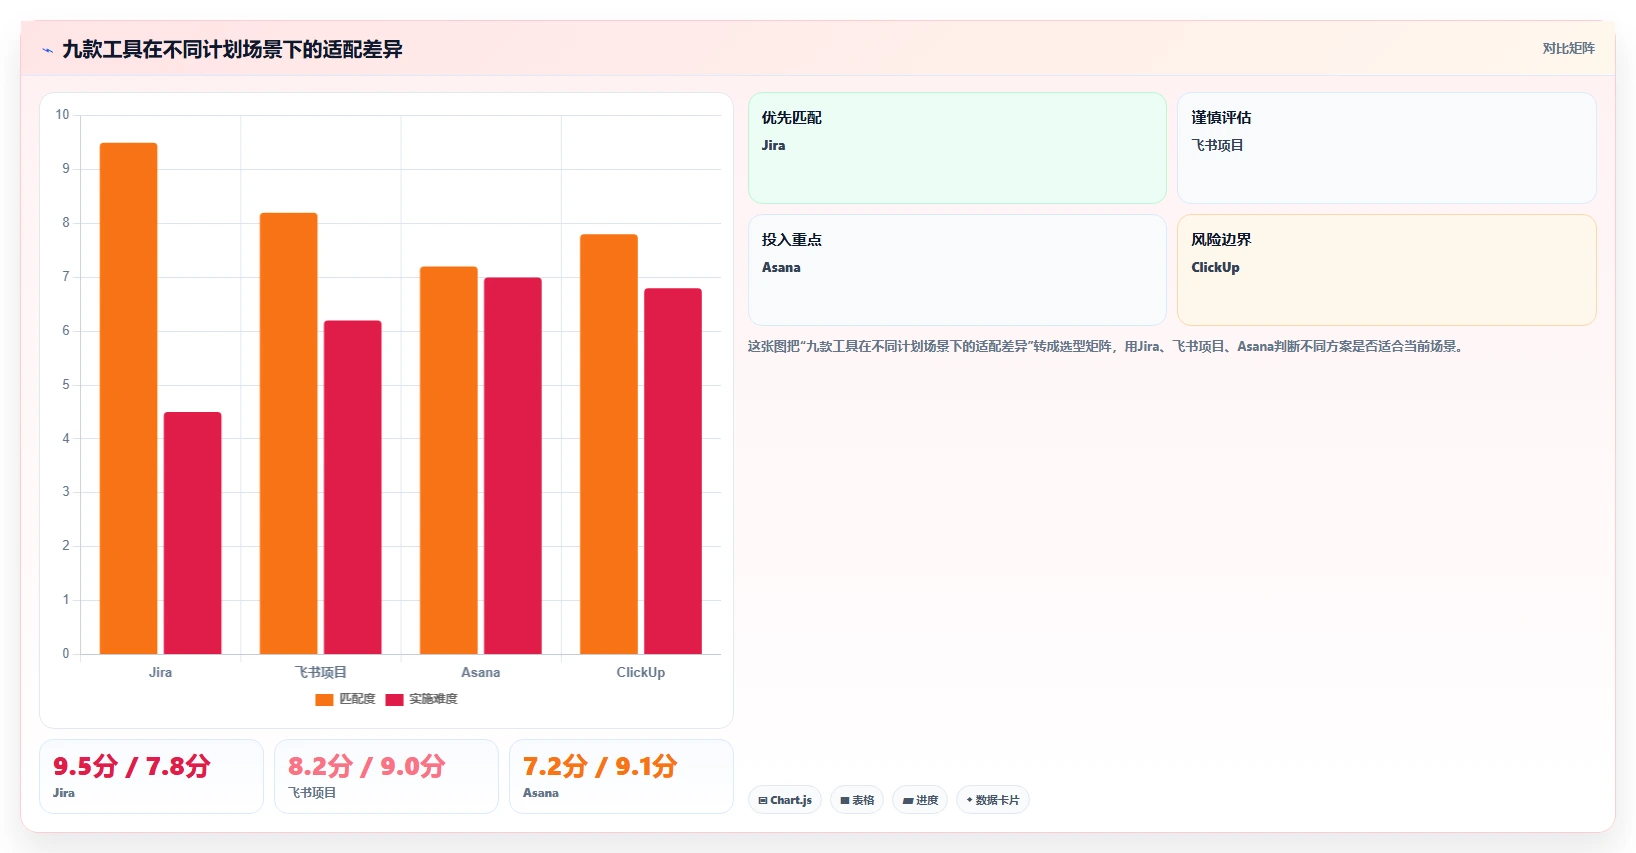The image size is (1636, 853).
Task: Click the 7.2分 / 9.1分 score value
Action: [600, 766]
